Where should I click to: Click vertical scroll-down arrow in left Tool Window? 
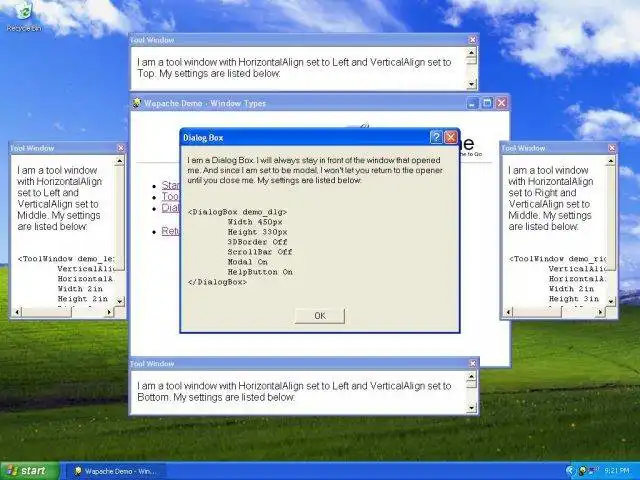tap(120, 302)
